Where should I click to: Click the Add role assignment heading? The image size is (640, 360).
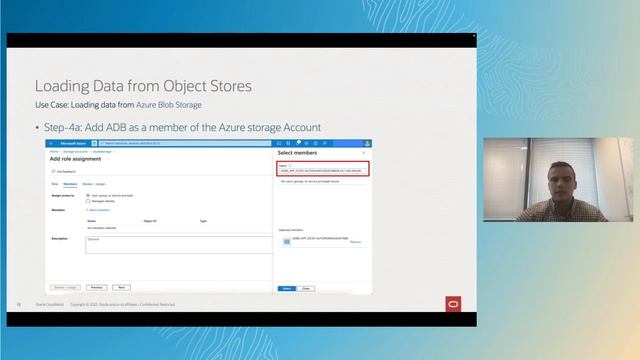75,159
